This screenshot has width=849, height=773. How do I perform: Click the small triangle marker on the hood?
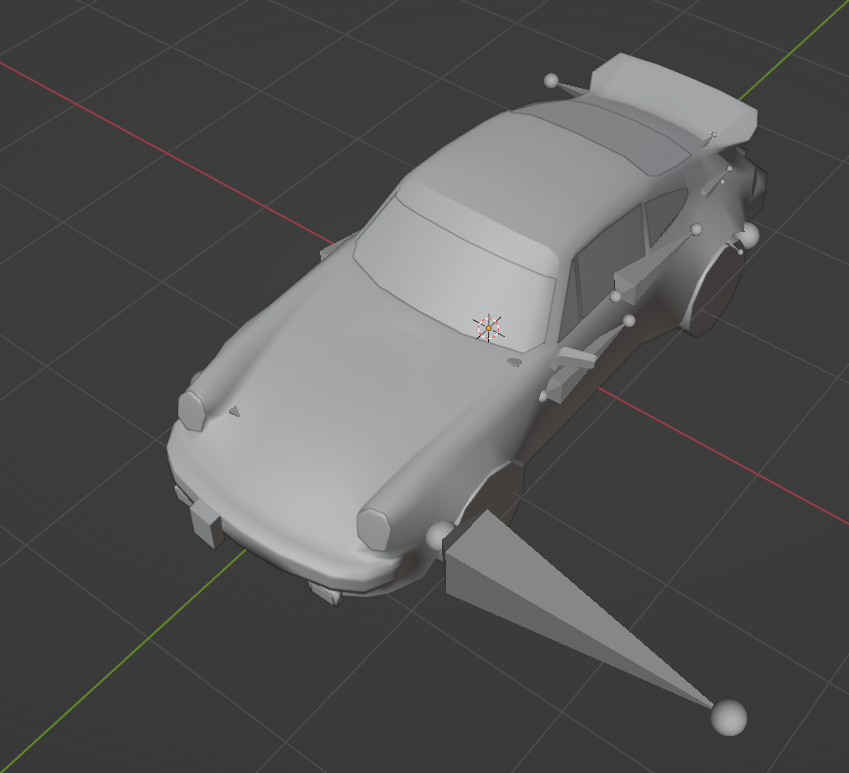click(234, 411)
